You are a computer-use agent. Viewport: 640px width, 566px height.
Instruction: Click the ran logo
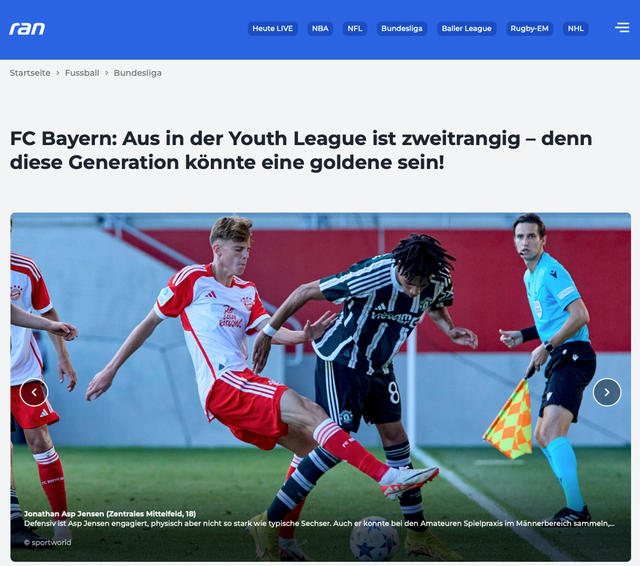coord(27,29)
